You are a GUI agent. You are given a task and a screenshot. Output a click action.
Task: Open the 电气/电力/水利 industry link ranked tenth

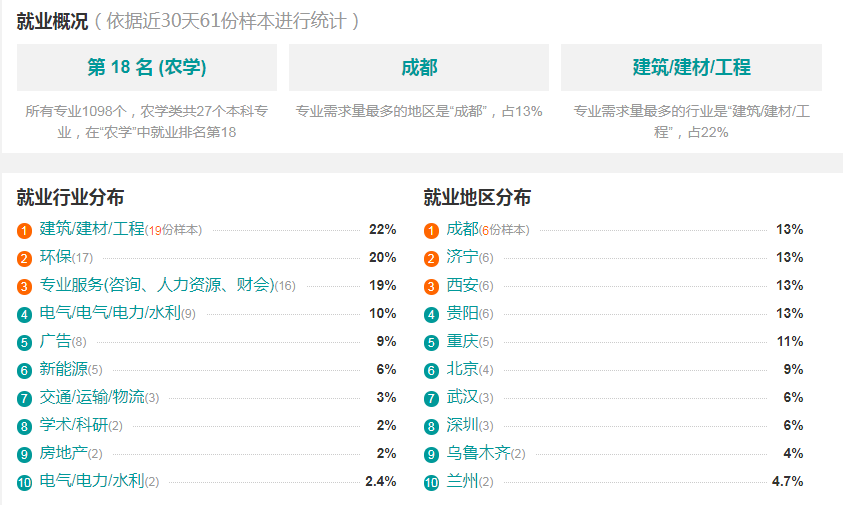[x=92, y=480]
